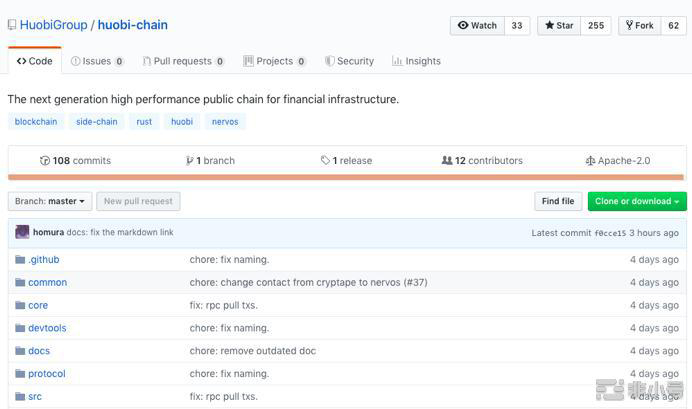Select the Code tab
Screen dimensions: 692x409
coord(34,61)
